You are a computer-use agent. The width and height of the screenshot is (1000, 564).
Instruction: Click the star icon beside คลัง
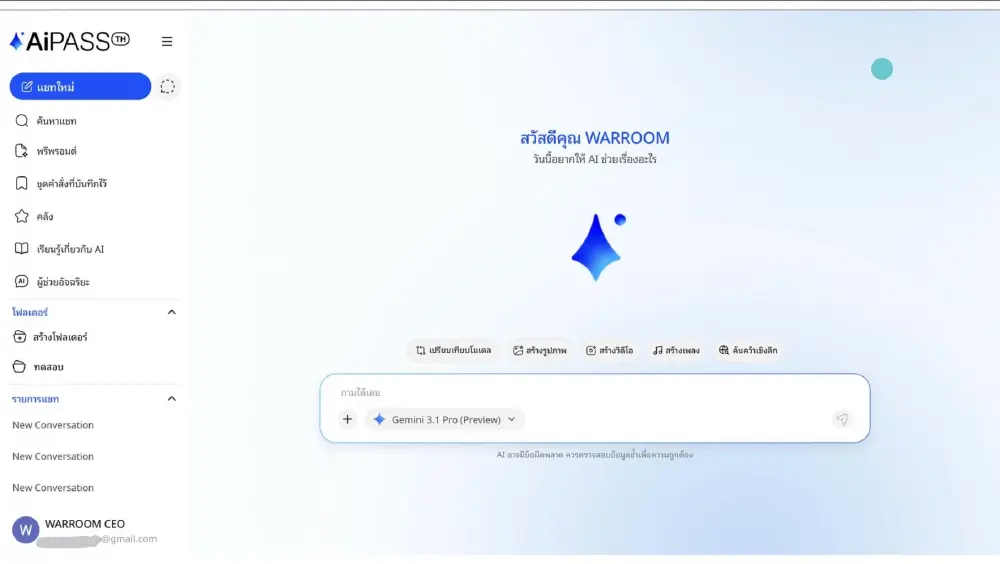(x=22, y=216)
